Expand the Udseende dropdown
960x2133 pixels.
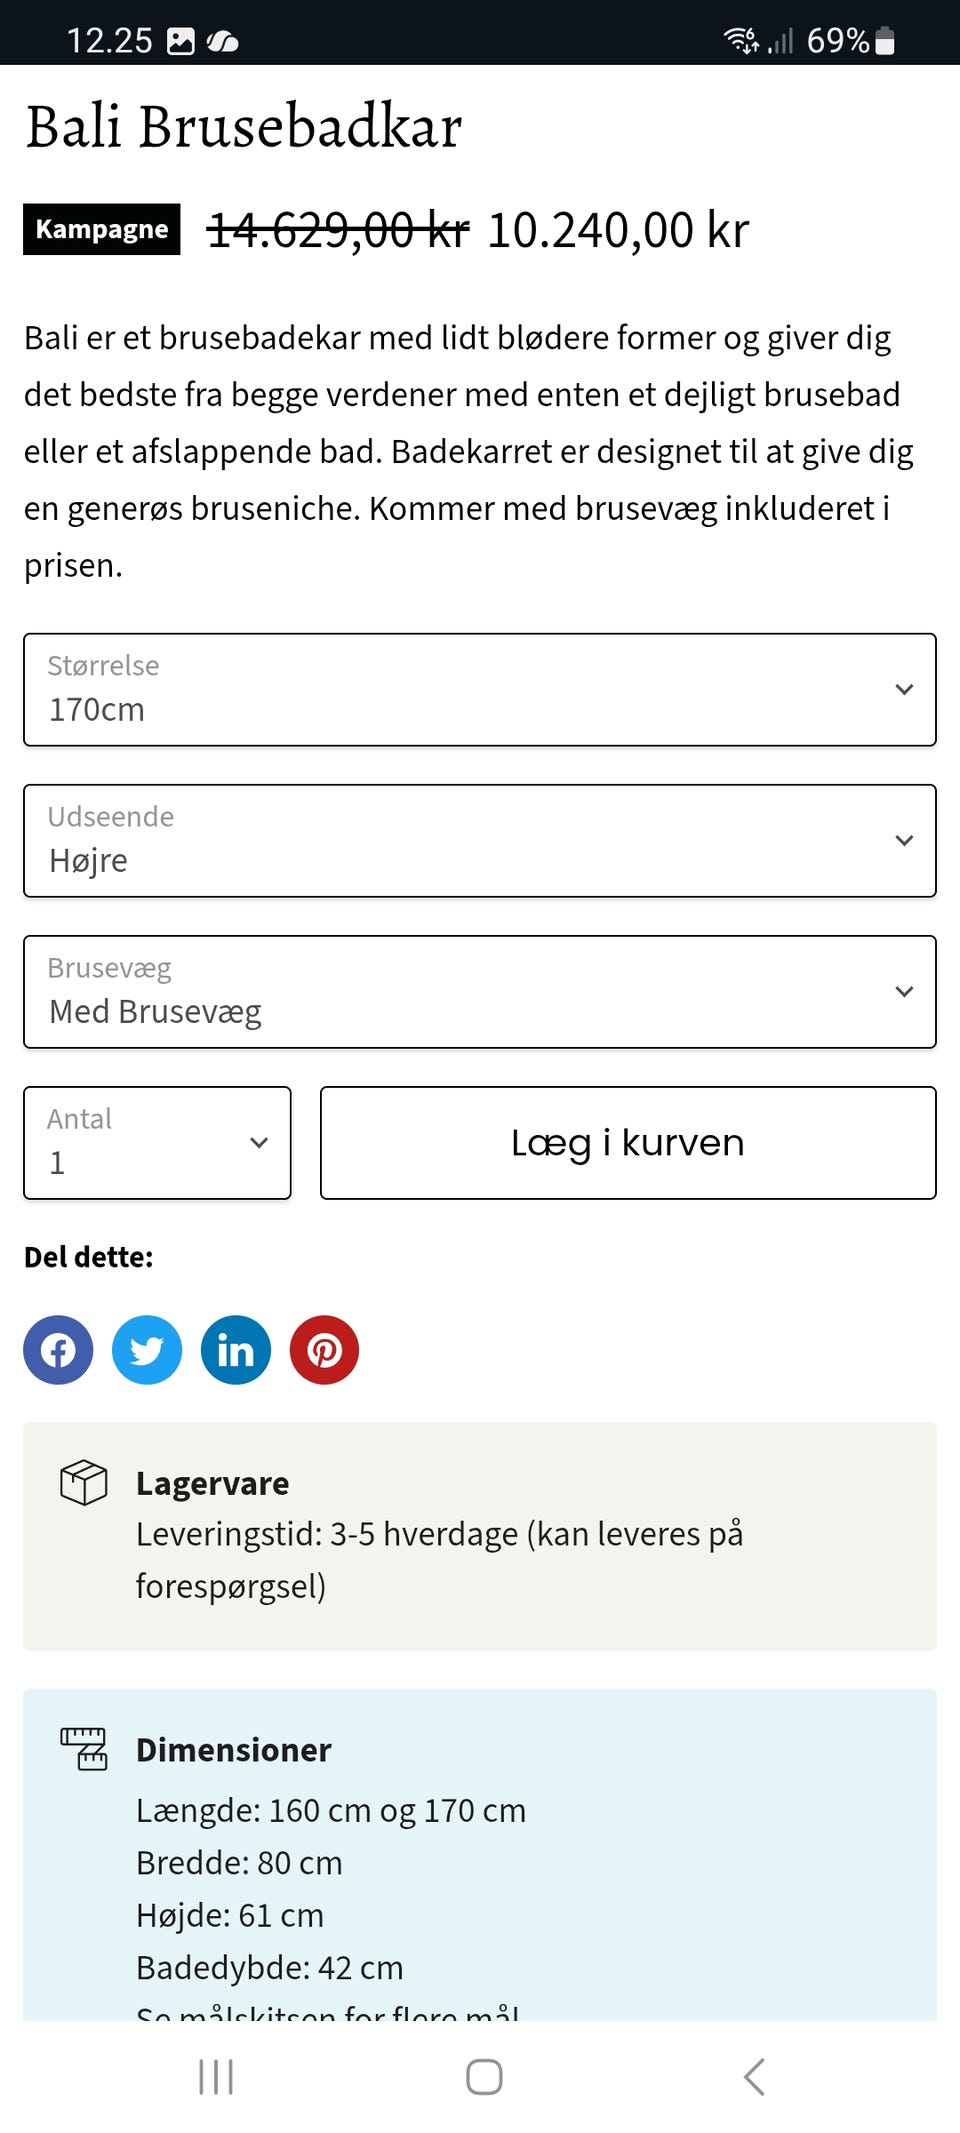pos(480,841)
